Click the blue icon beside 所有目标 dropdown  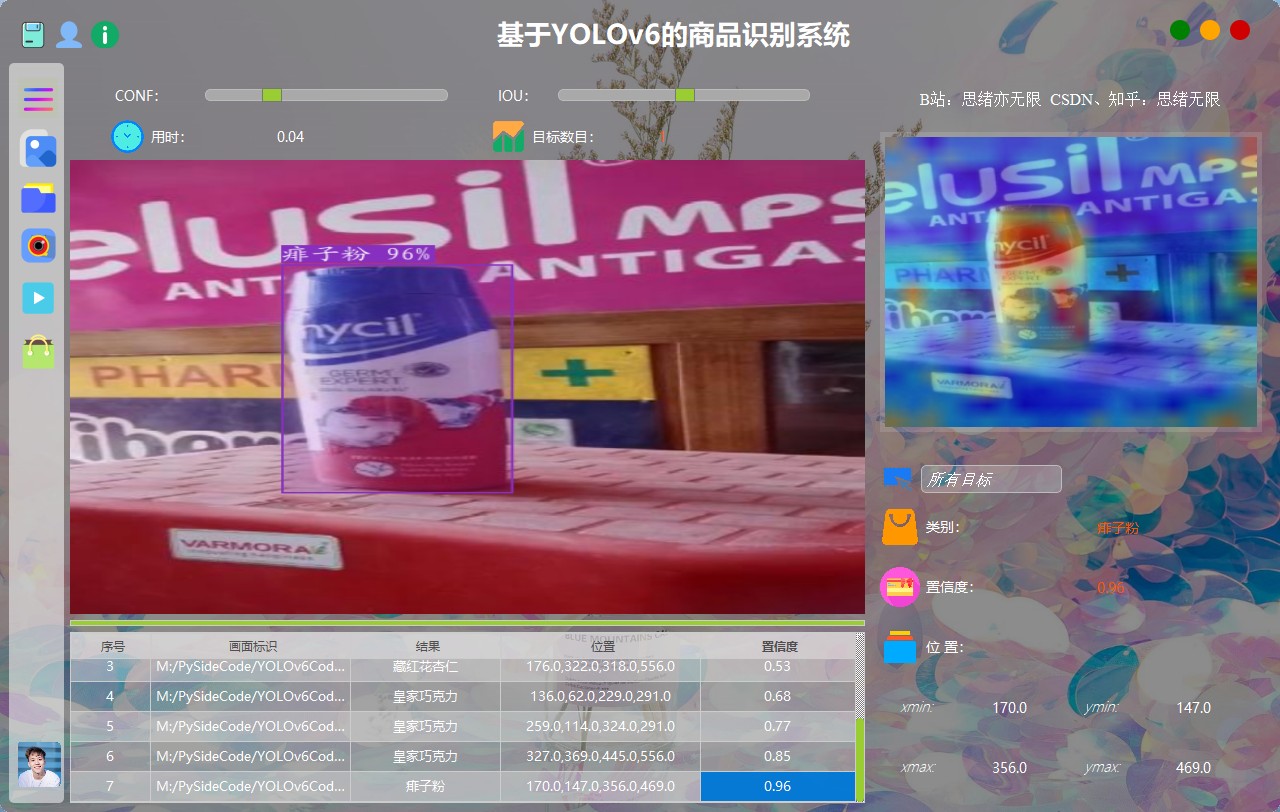tap(899, 478)
